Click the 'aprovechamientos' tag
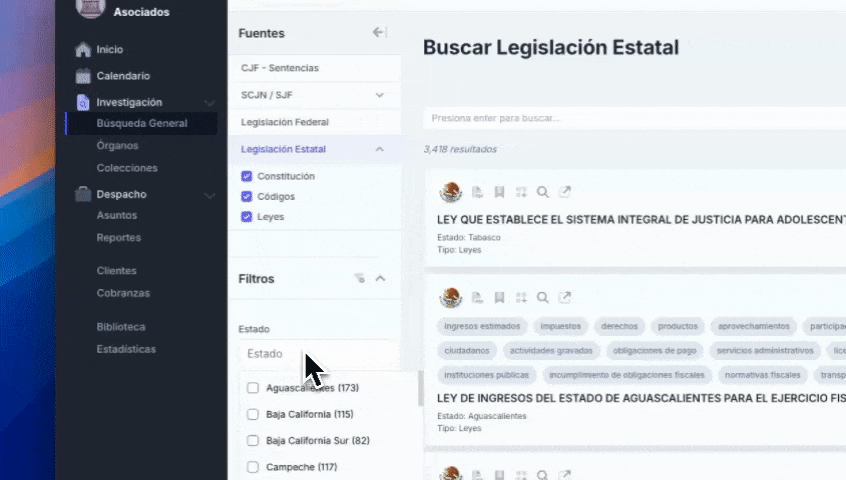The image size is (846, 480). pyautogui.click(x=754, y=326)
